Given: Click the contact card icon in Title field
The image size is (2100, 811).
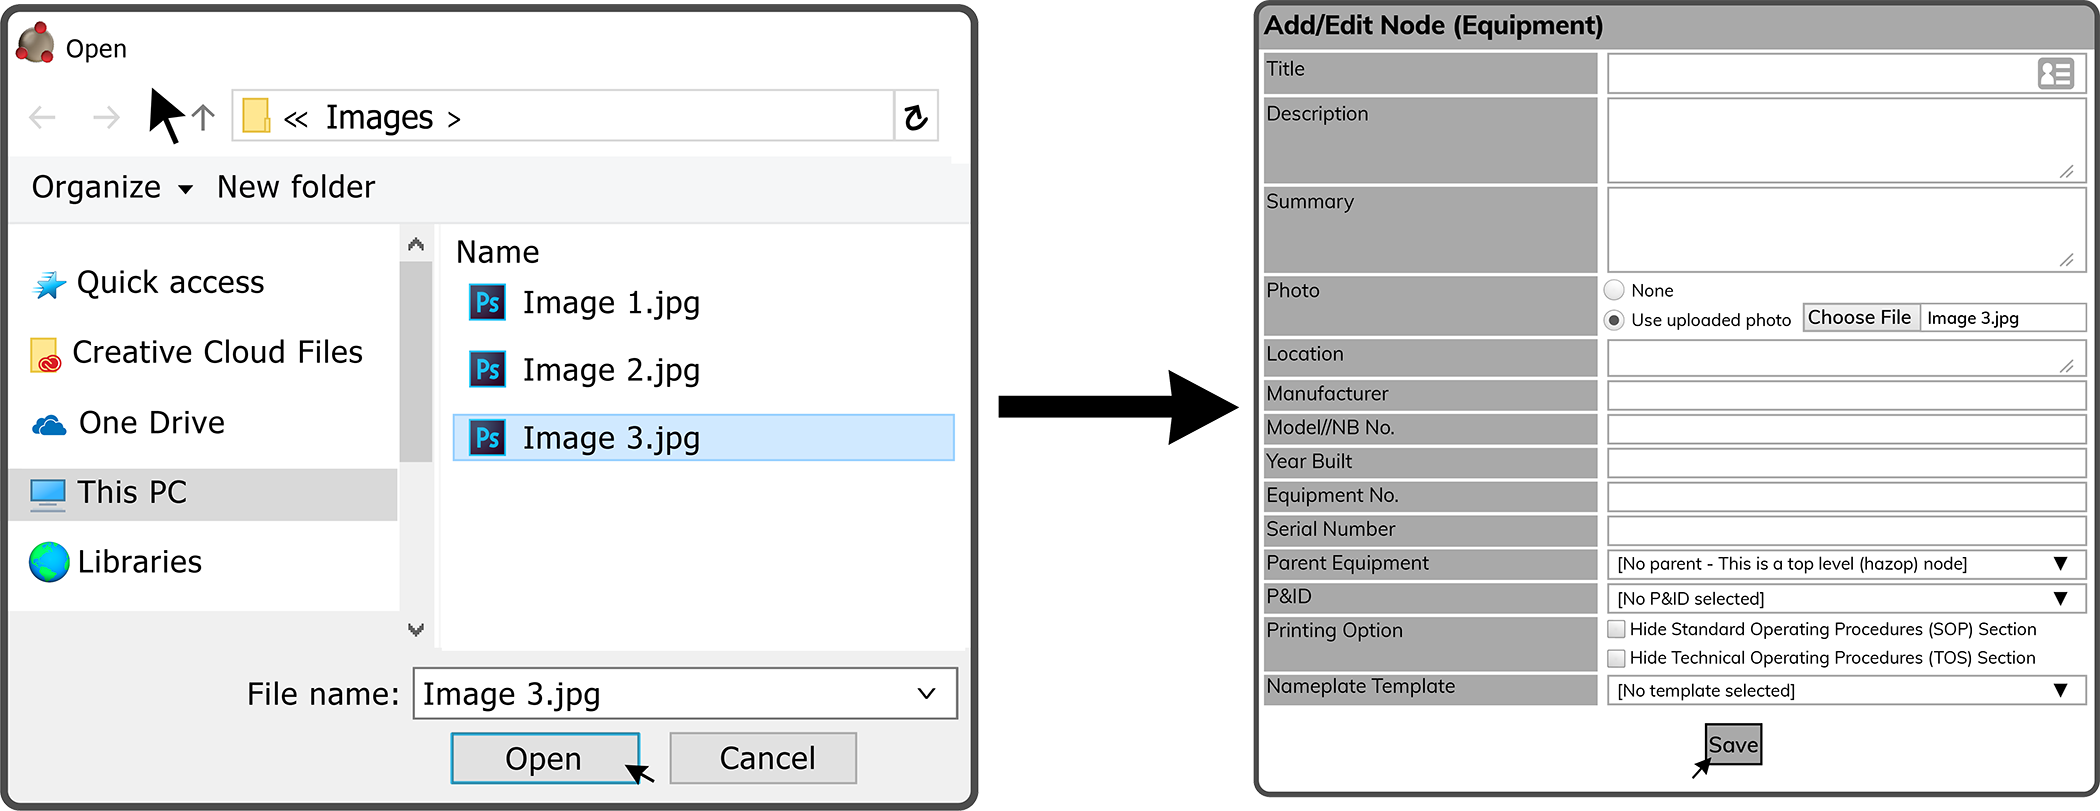Looking at the screenshot, I should [x=2056, y=73].
